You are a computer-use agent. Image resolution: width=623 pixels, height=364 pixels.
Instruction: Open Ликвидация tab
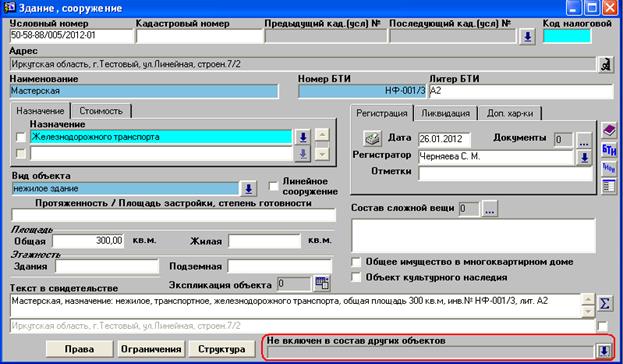click(445, 114)
